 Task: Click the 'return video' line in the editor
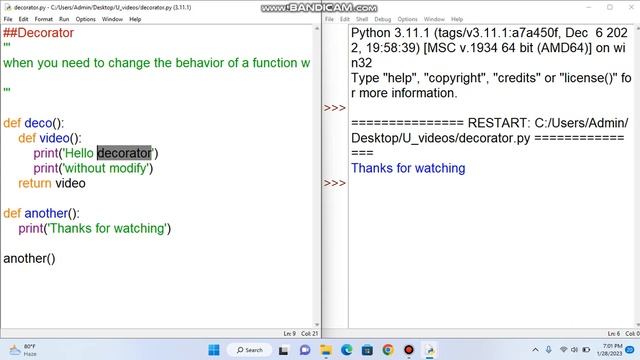52,183
